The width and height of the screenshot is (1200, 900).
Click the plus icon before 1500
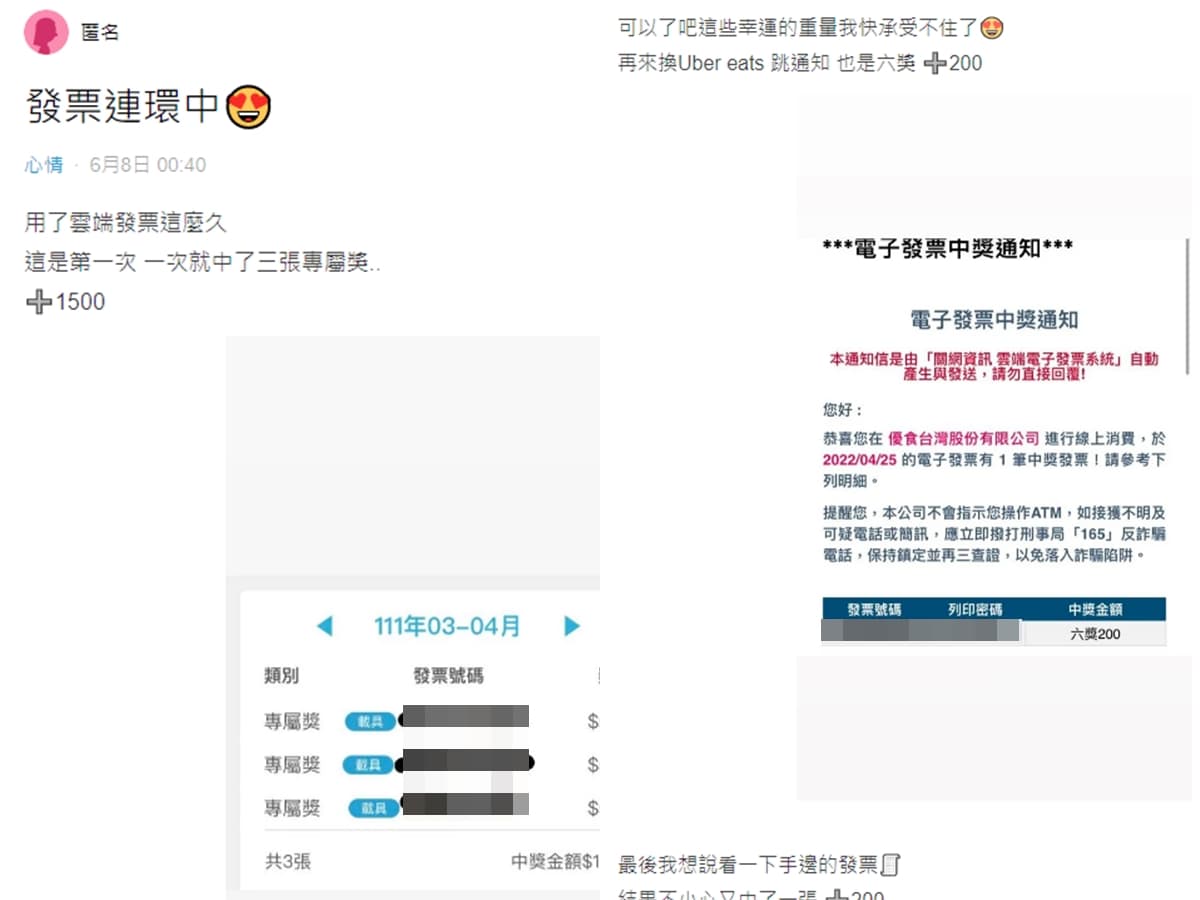[39, 302]
